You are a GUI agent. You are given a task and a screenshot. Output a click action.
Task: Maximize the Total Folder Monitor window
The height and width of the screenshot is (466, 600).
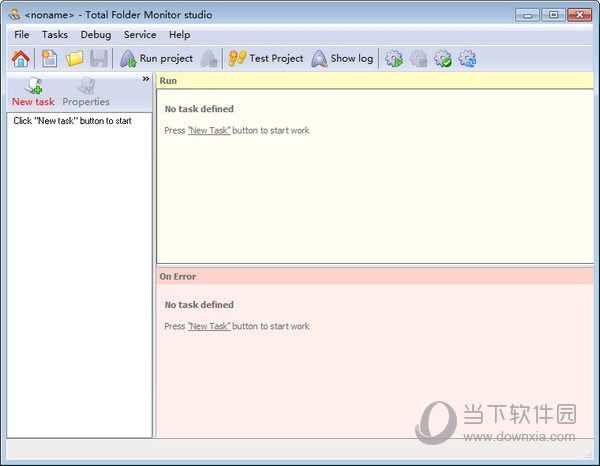[553, 15]
